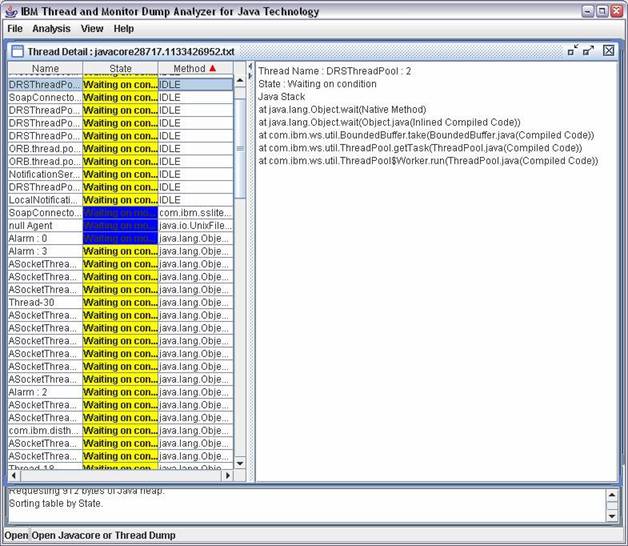Click the yellow state cell in Thread-30 row
The height and width of the screenshot is (546, 628).
click(120, 302)
